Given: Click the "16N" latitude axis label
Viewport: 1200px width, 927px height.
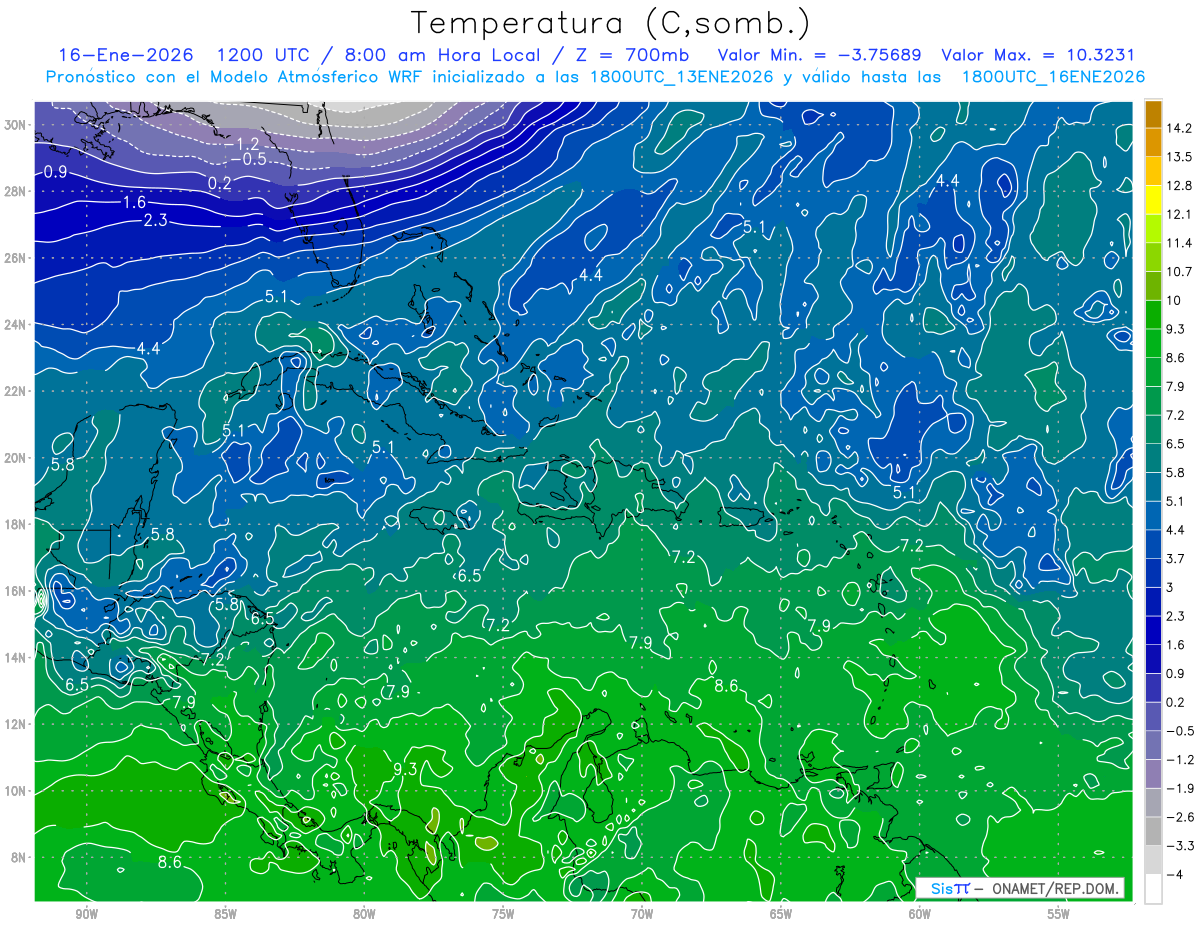Looking at the screenshot, I should (15, 591).
